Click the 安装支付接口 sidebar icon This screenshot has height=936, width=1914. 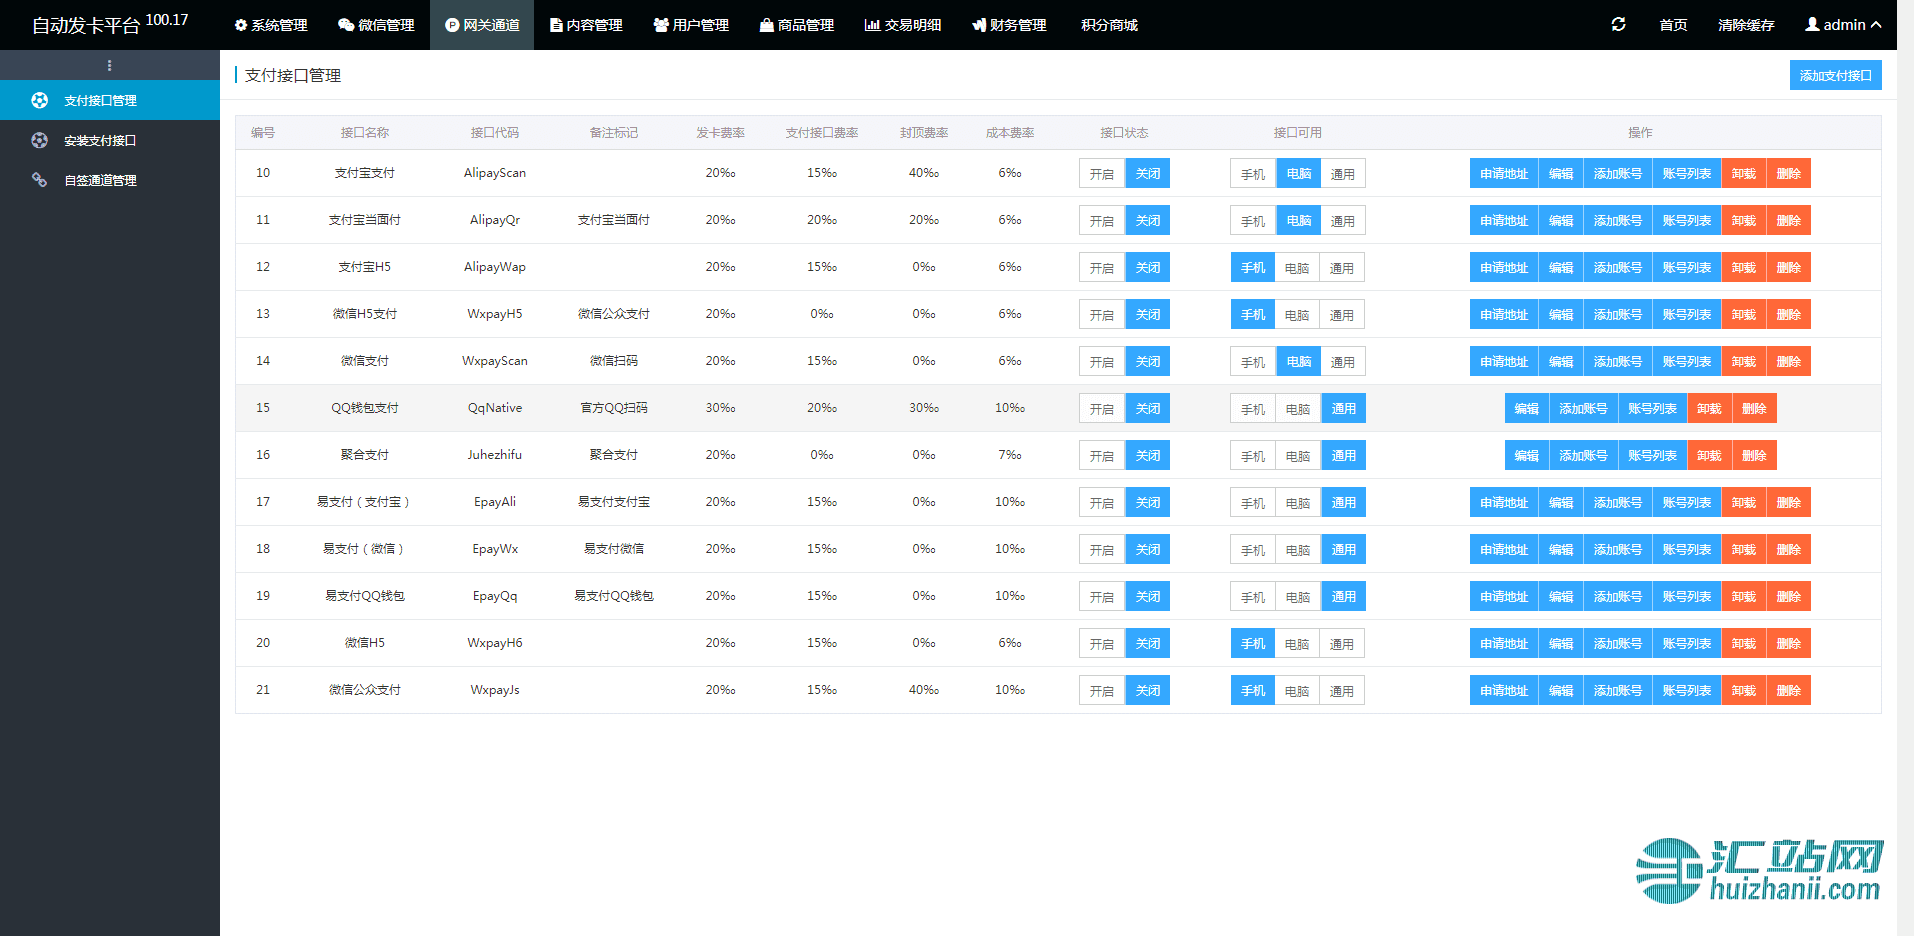click(x=39, y=140)
